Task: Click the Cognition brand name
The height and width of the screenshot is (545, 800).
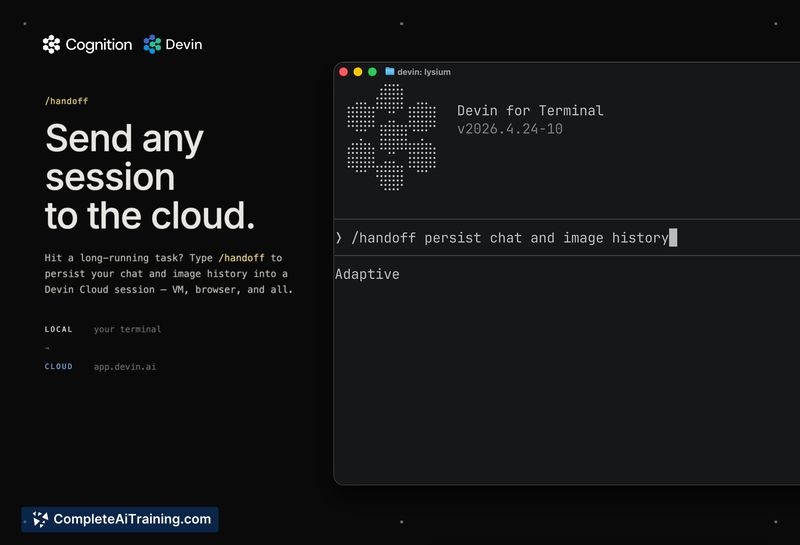Action: tap(98, 45)
